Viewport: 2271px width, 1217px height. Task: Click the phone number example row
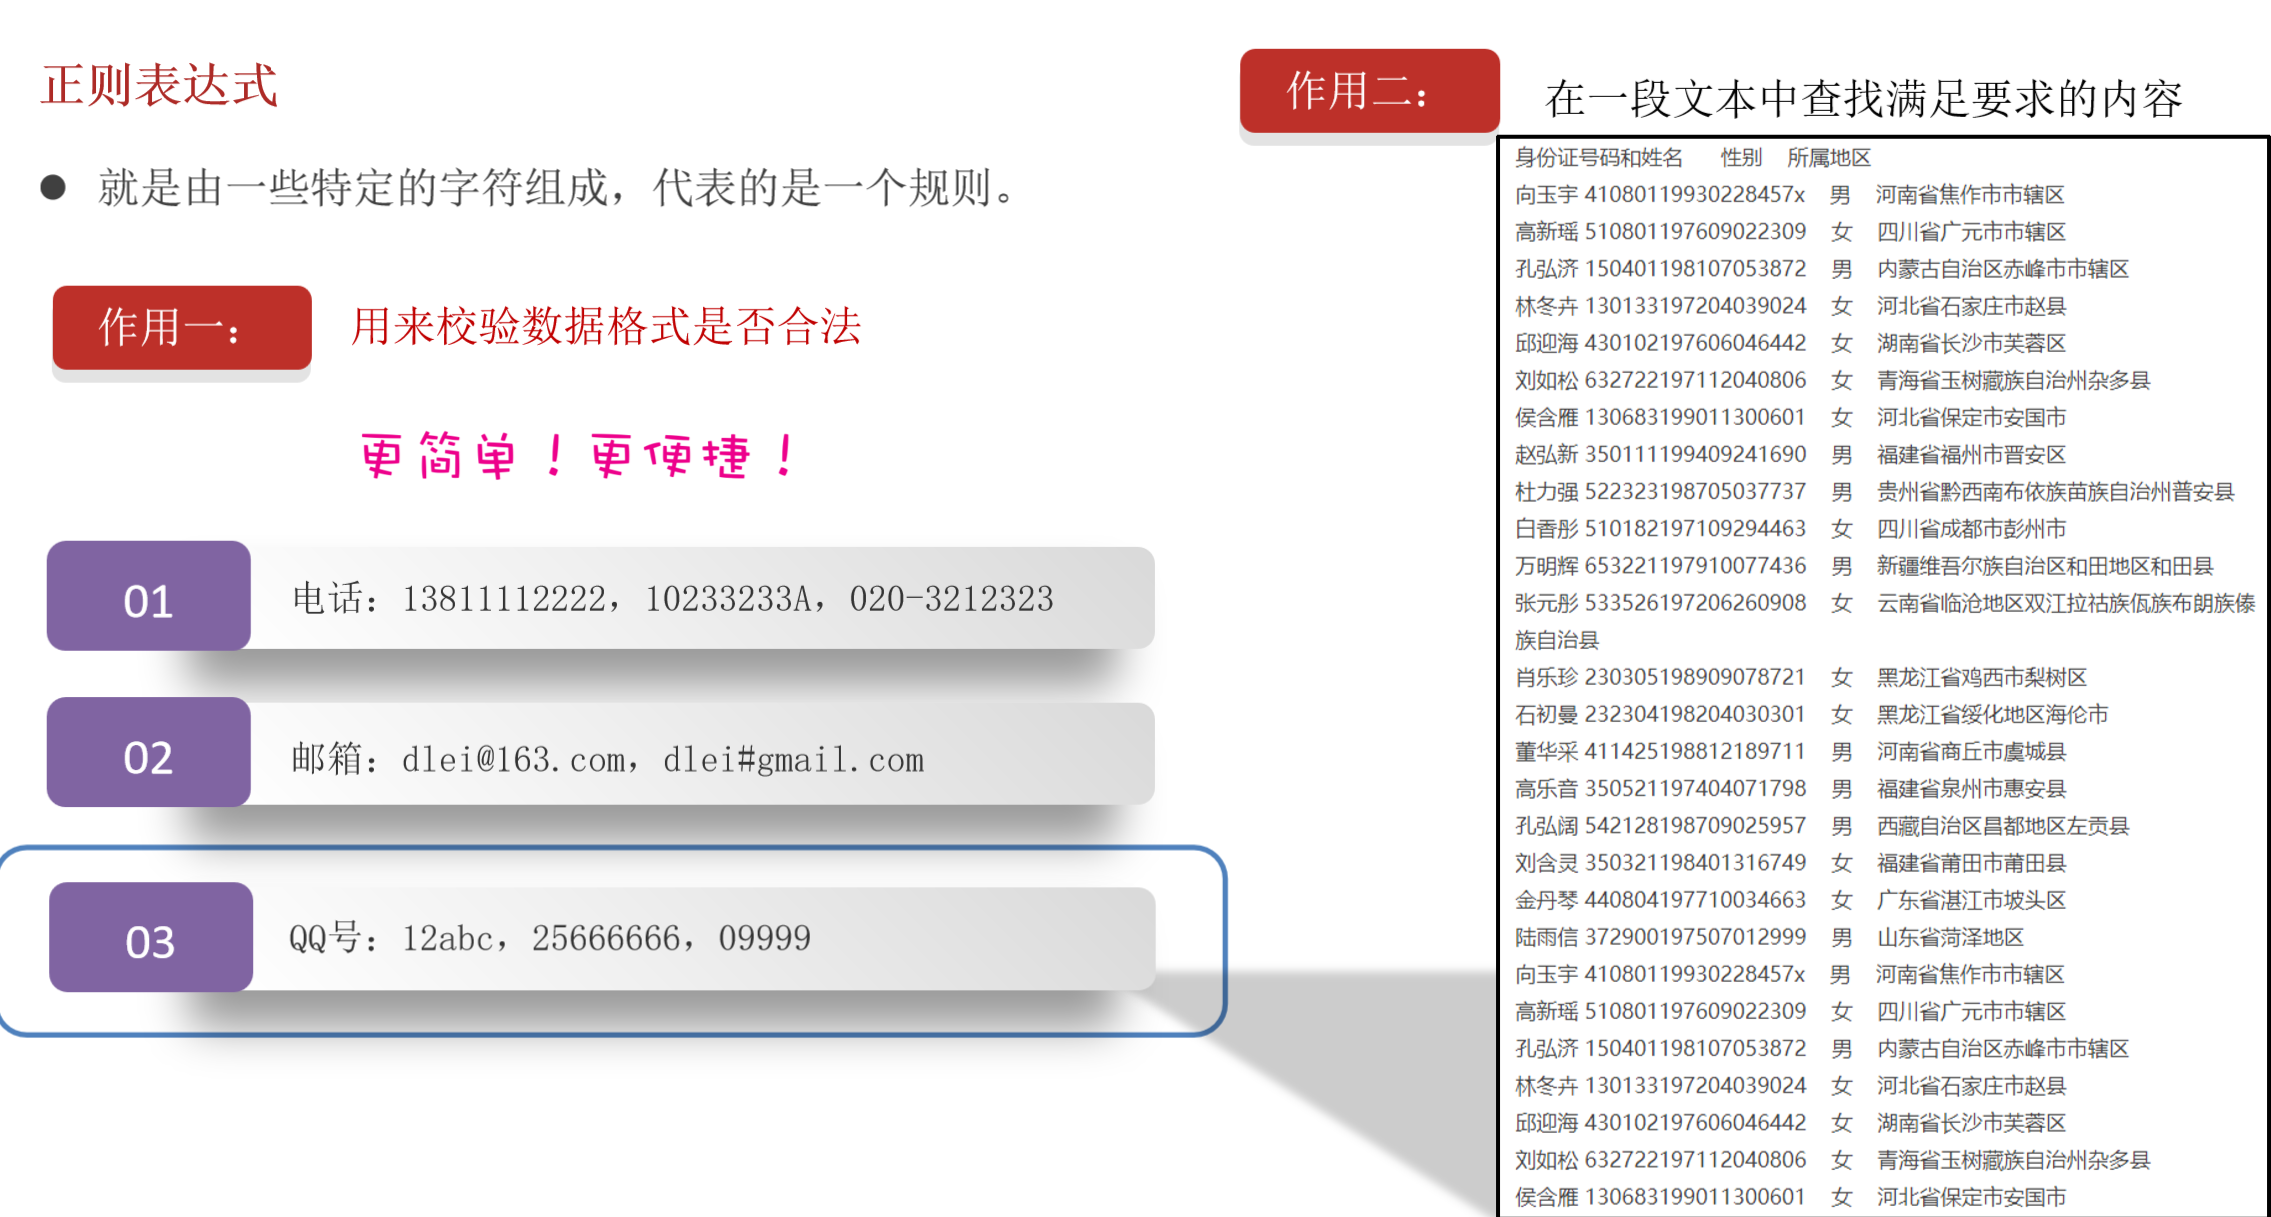672,599
